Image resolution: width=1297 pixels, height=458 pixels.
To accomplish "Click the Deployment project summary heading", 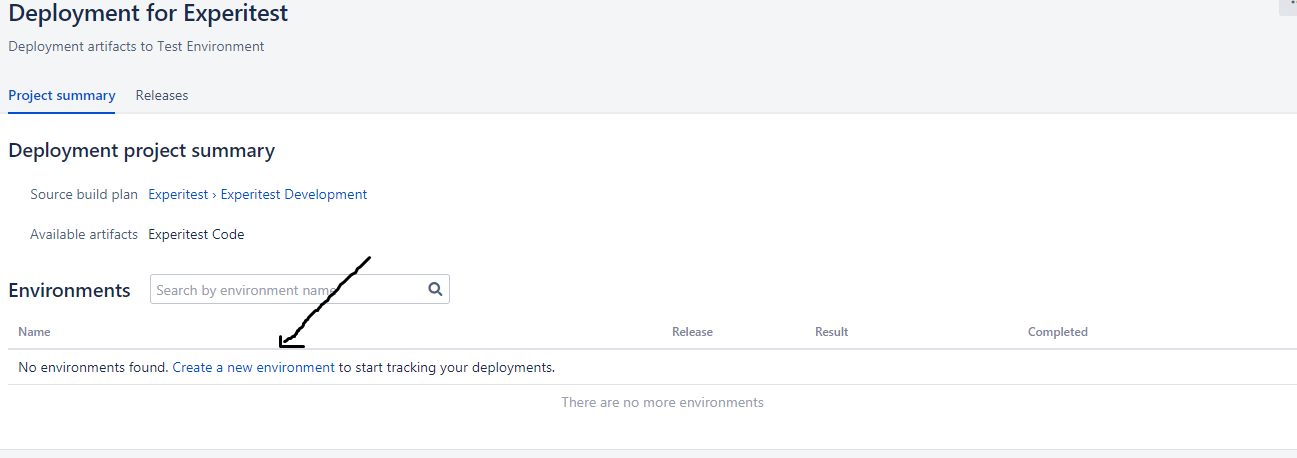I will tap(141, 151).
